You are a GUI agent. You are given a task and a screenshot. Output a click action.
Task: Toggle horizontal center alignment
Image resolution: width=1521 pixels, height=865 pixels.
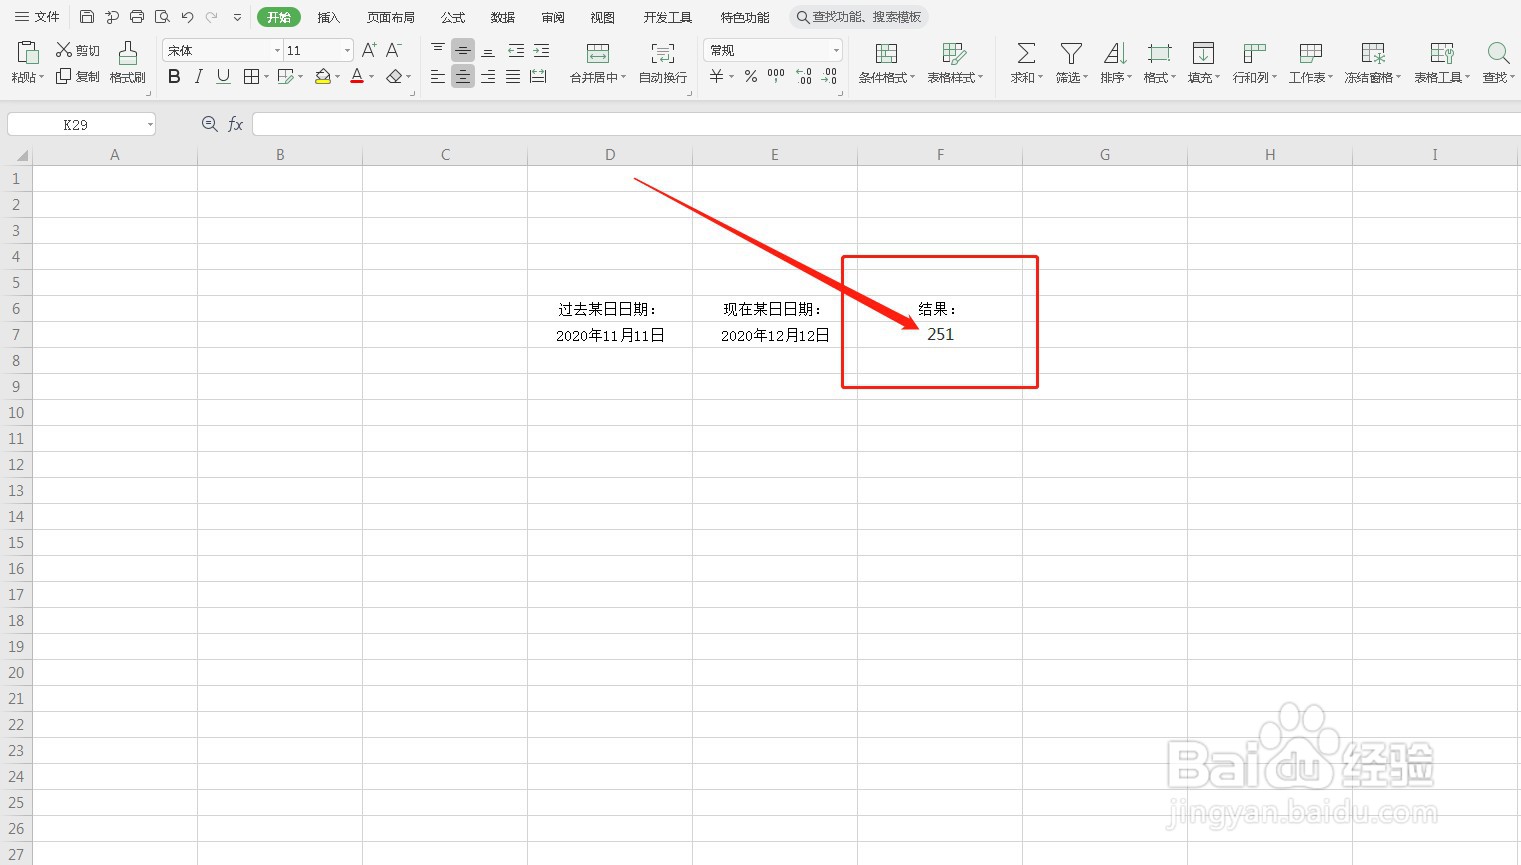click(463, 76)
